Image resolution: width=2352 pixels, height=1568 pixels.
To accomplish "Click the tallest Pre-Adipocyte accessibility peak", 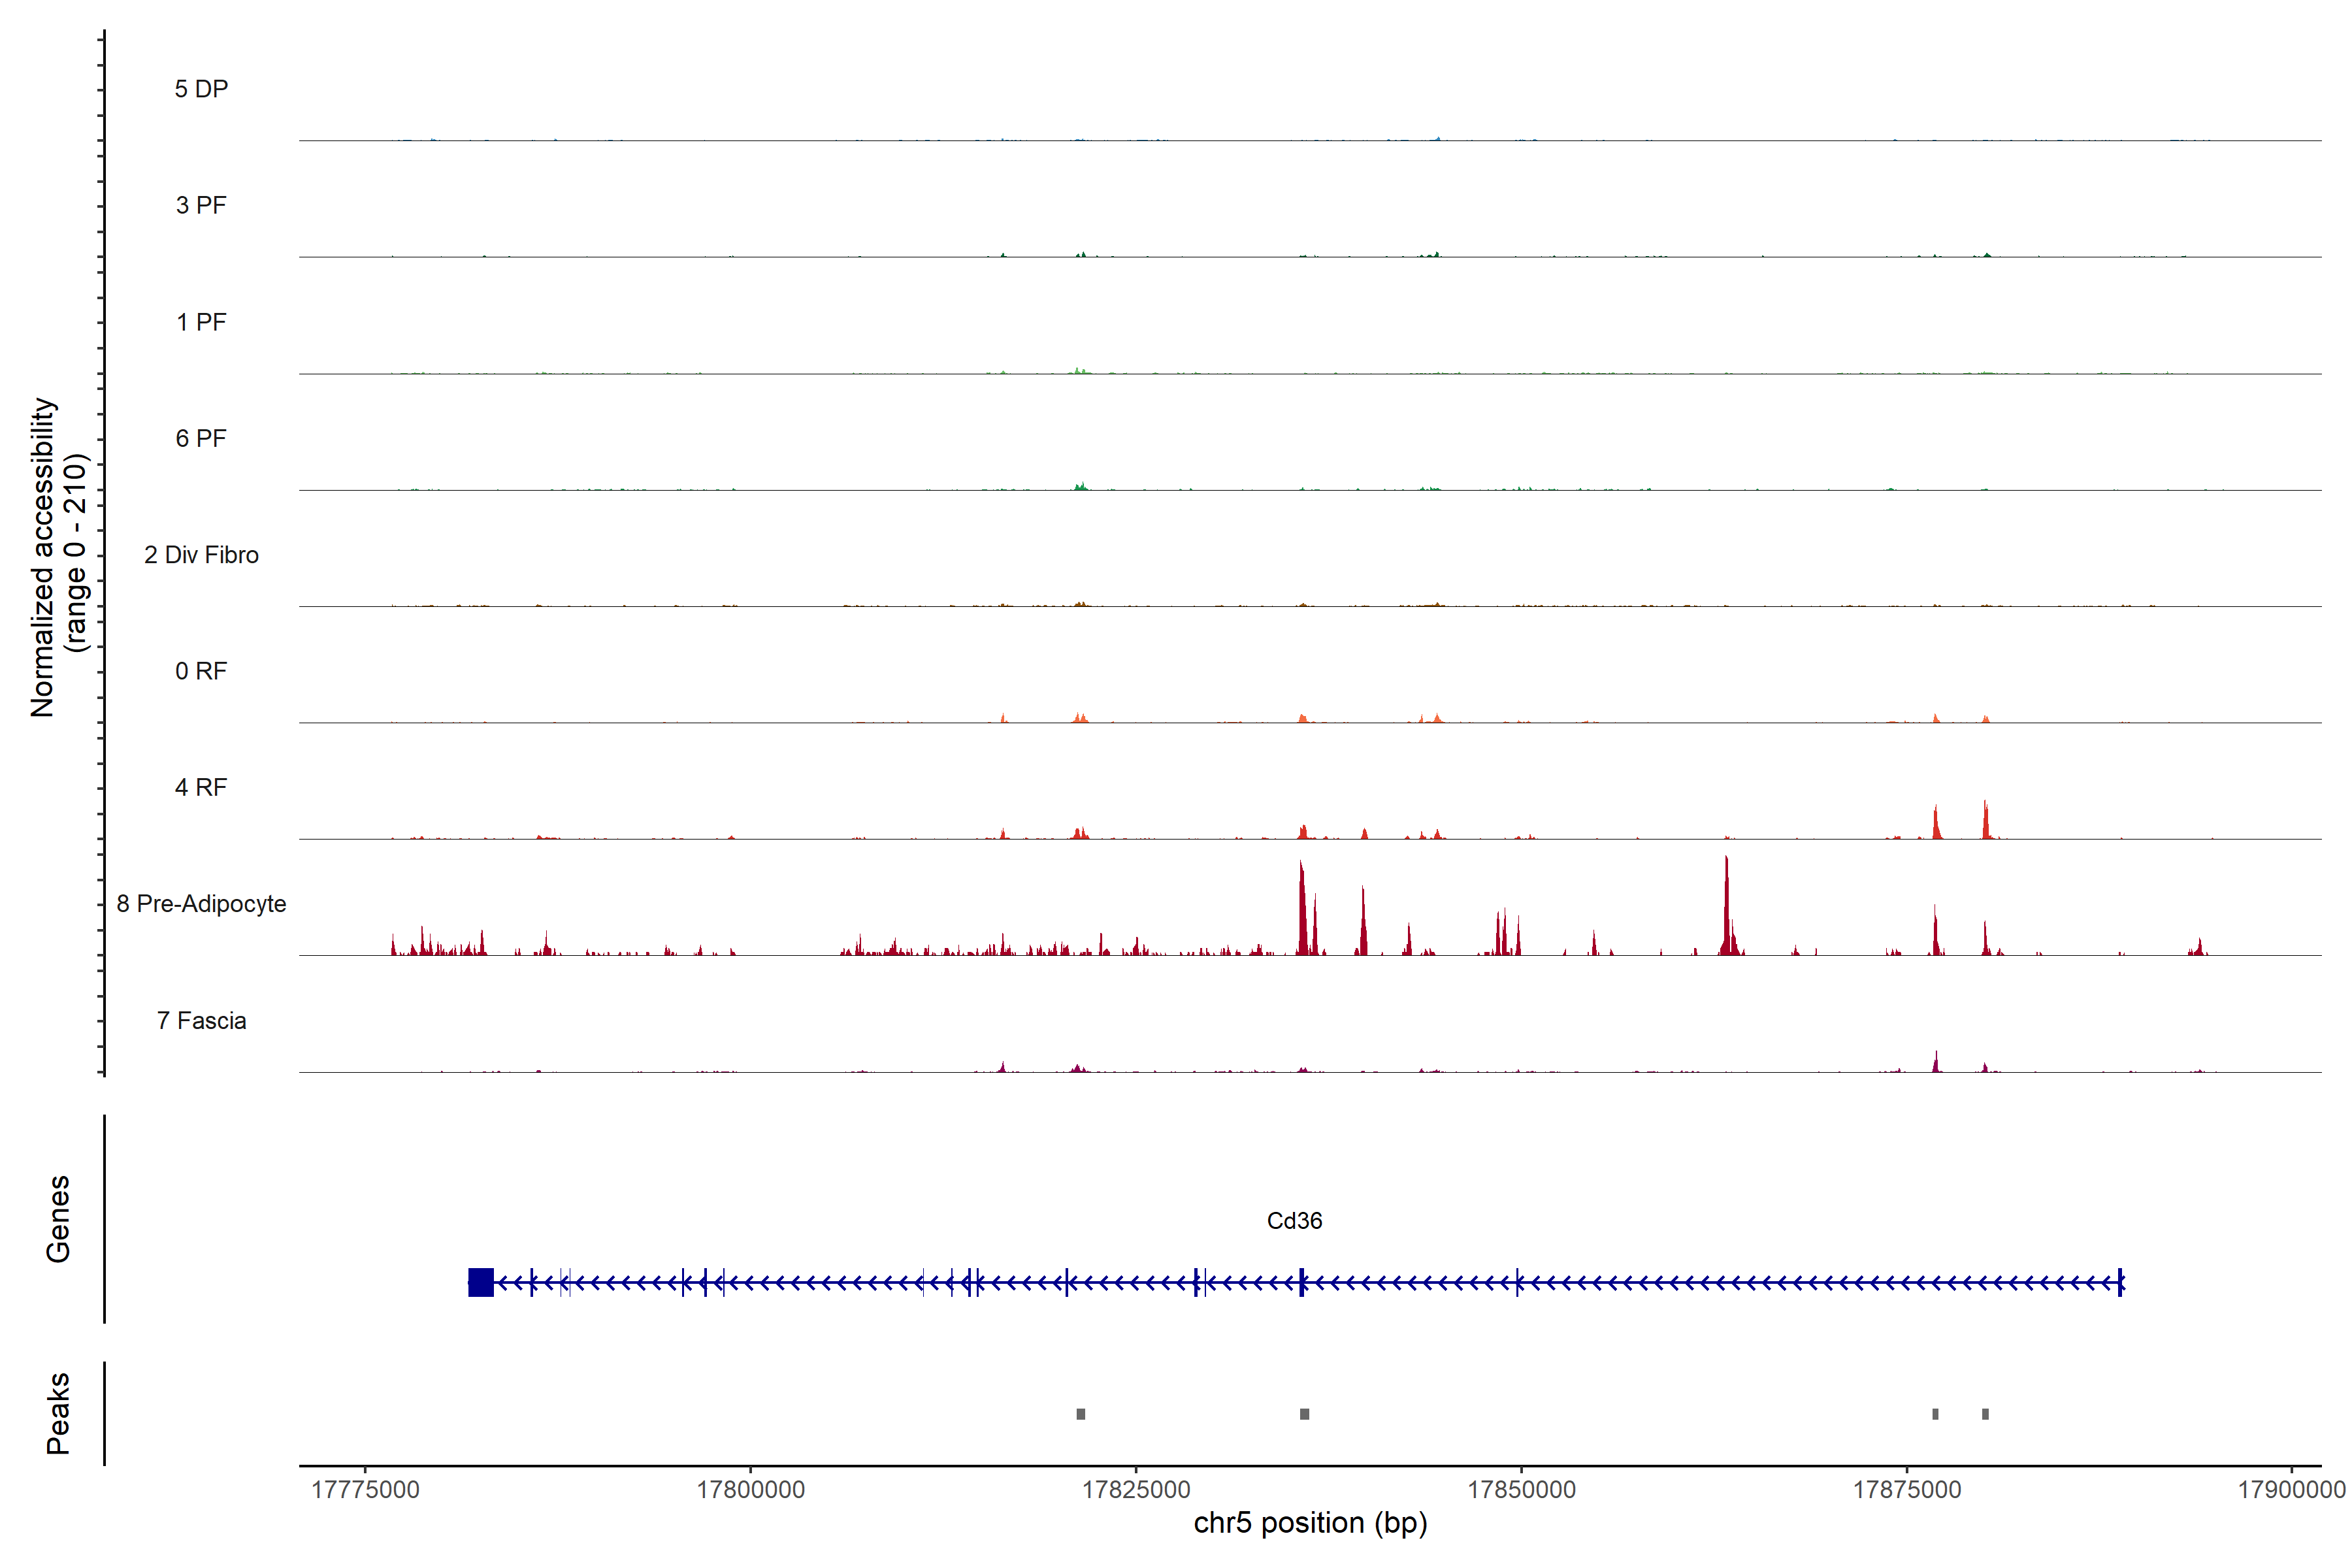I will pyautogui.click(x=1726, y=905).
